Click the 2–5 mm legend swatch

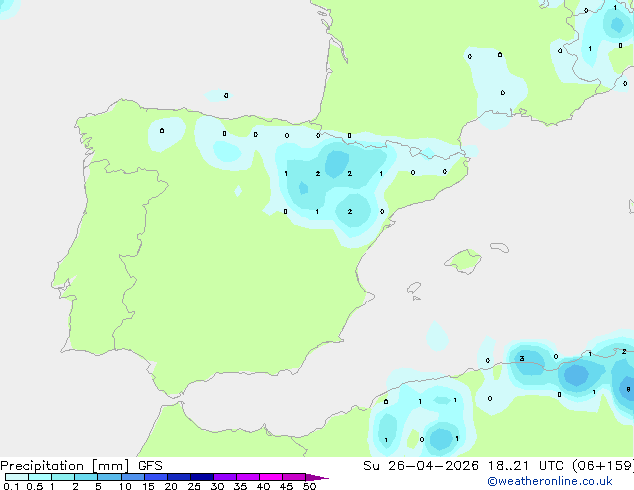click(x=86, y=477)
